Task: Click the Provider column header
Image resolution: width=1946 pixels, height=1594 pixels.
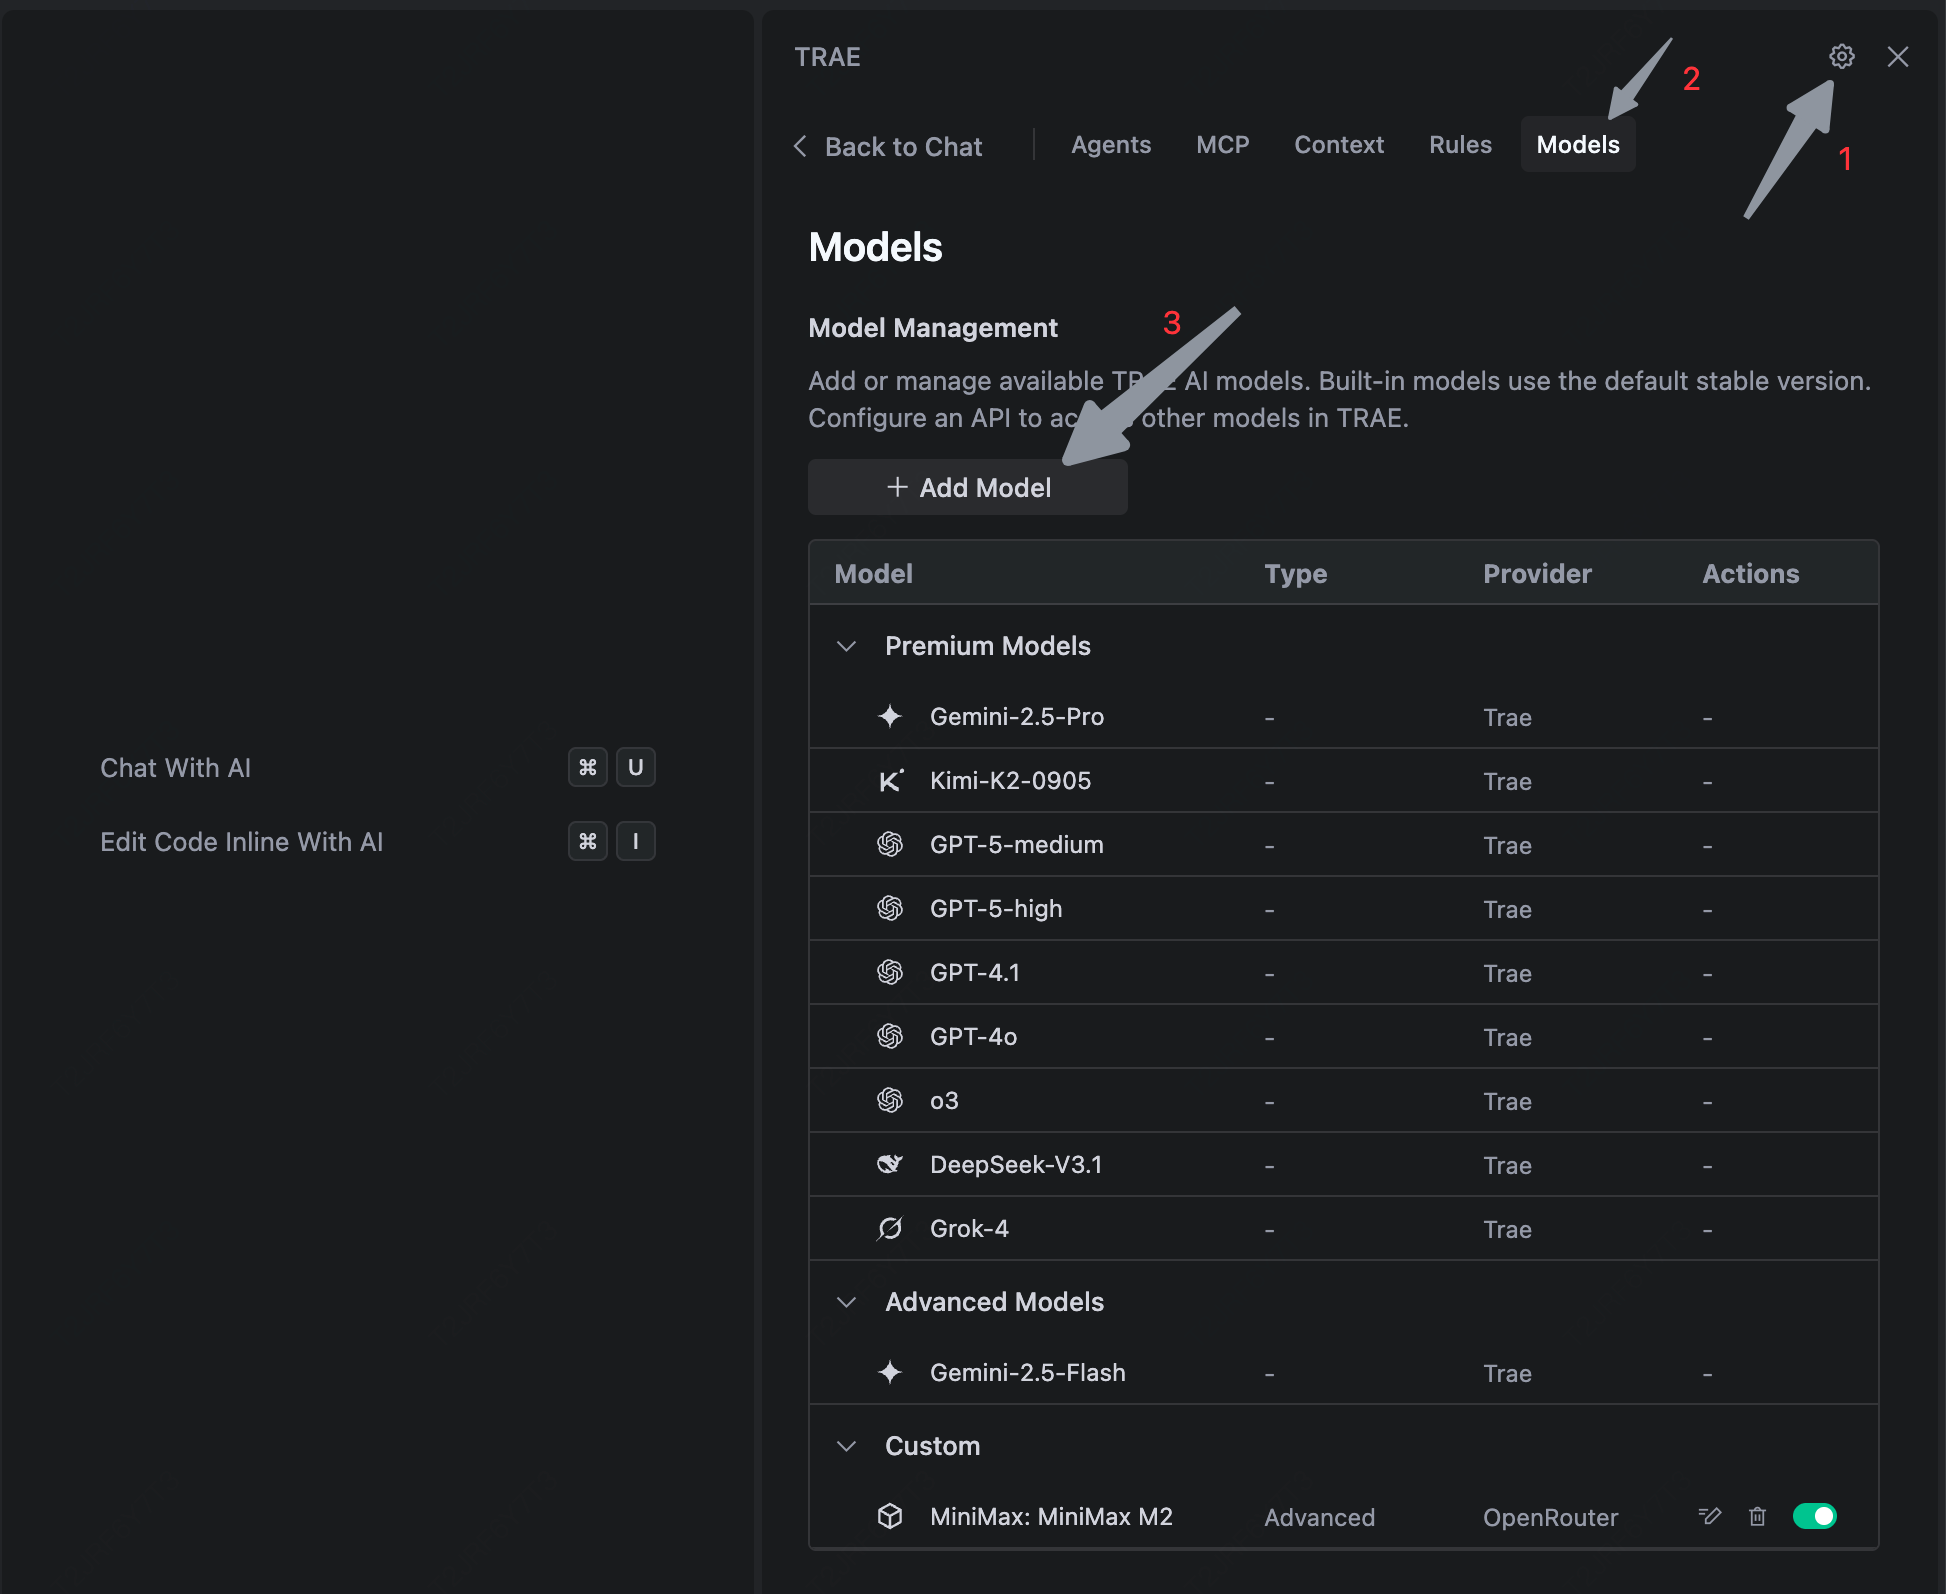Action: coord(1537,574)
